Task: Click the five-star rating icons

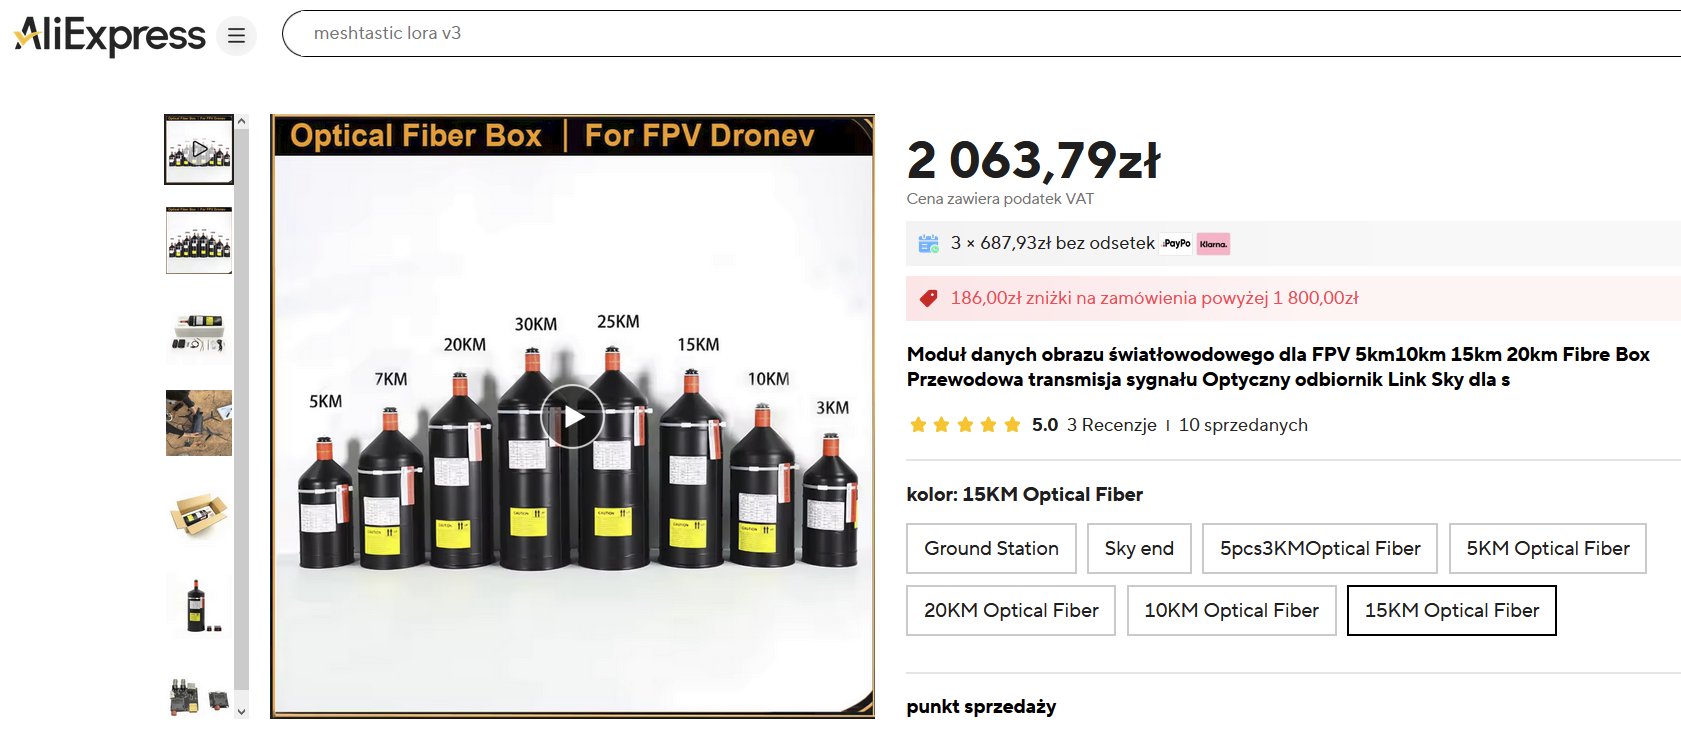Action: pyautogui.click(x=965, y=425)
